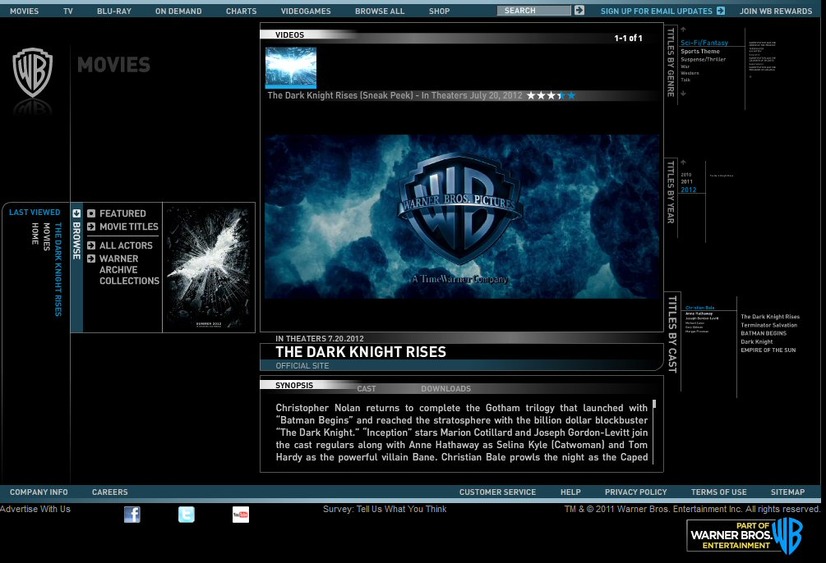Screen dimensions: 826x563
Task: Switch to the Synopsis tab
Action: coord(294,385)
